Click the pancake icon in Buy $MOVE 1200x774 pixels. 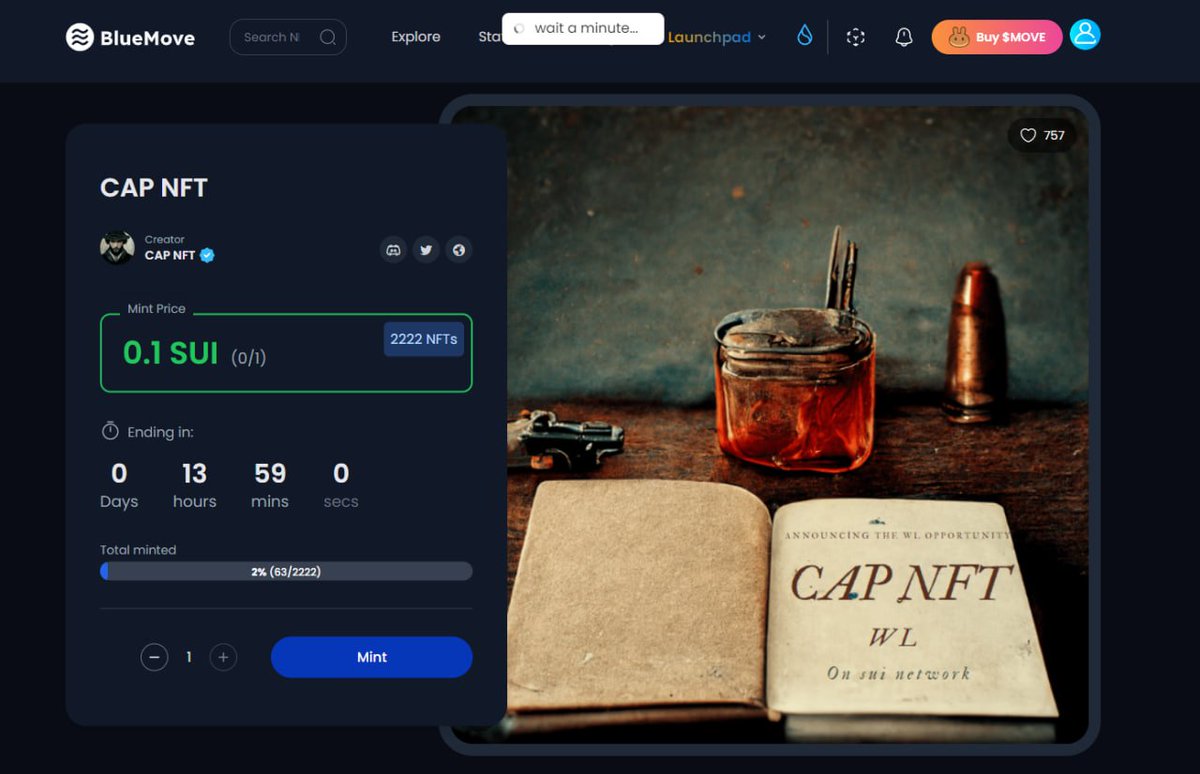pyautogui.click(x=959, y=37)
